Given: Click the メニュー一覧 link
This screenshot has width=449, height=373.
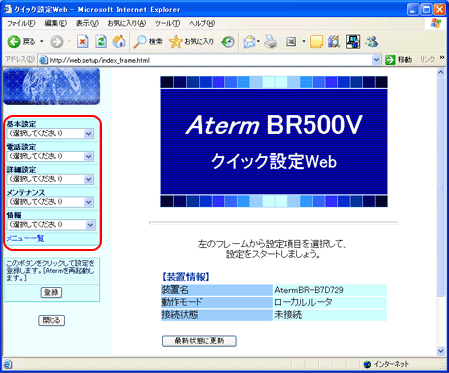Looking at the screenshot, I should (x=25, y=238).
